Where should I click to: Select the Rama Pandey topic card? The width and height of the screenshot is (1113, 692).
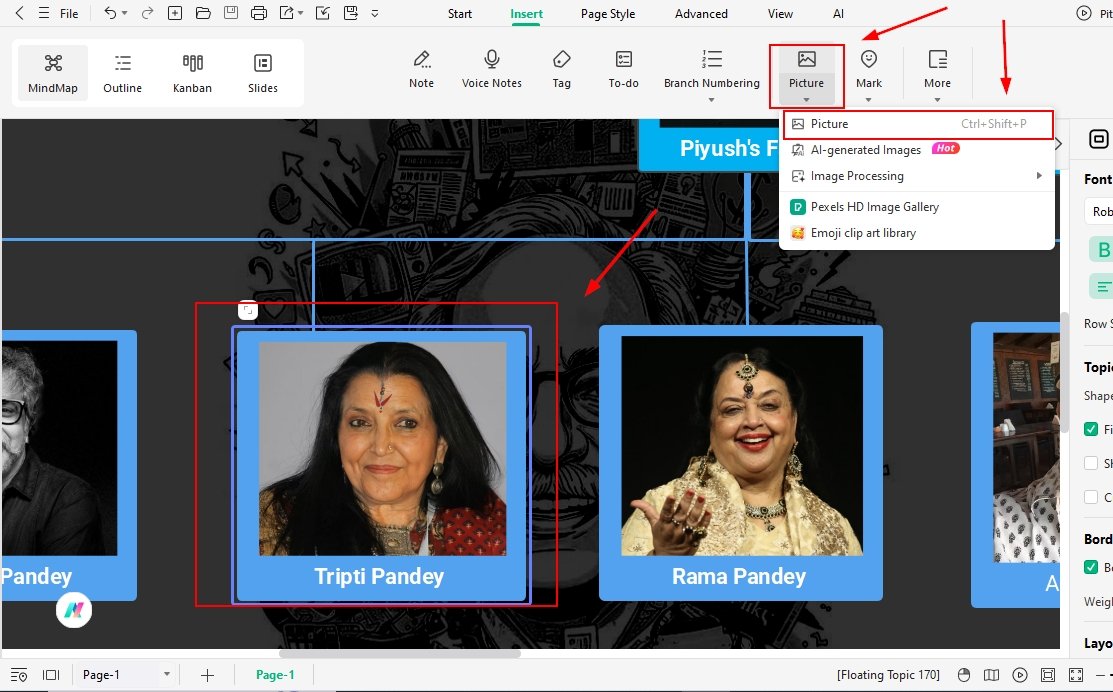tap(740, 463)
